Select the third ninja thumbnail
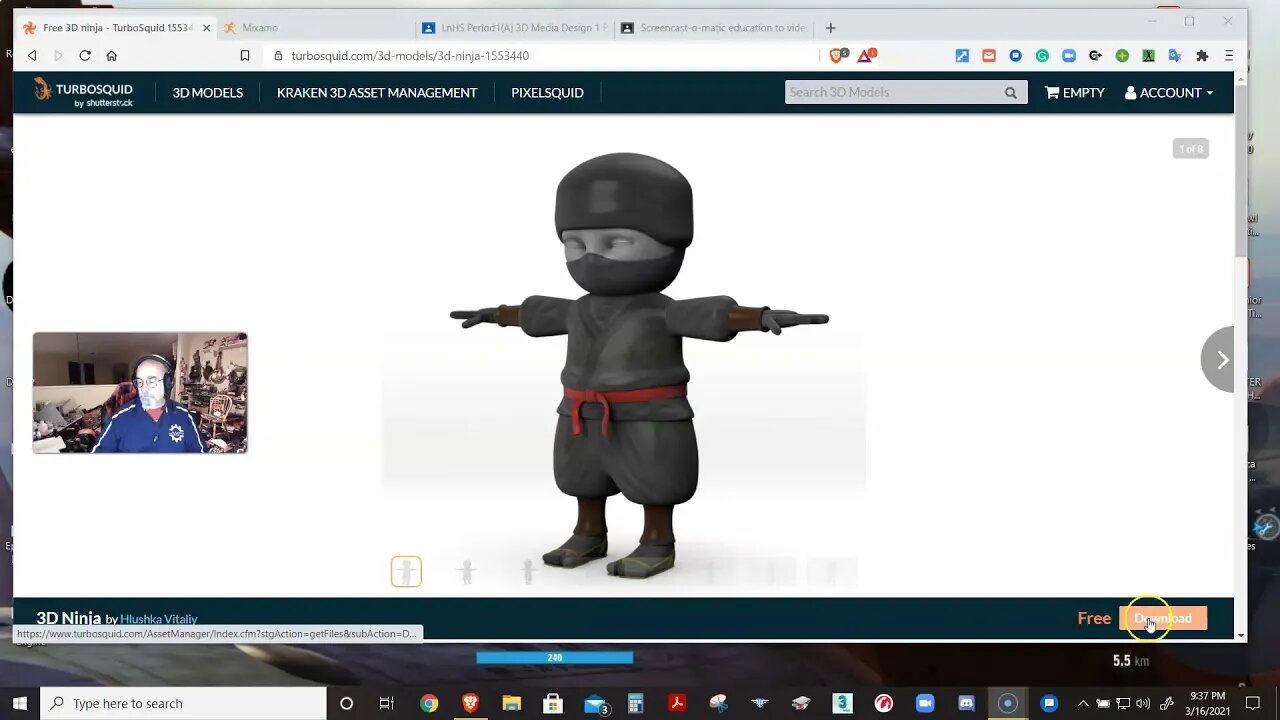This screenshot has height=720, width=1280. pyautogui.click(x=527, y=571)
